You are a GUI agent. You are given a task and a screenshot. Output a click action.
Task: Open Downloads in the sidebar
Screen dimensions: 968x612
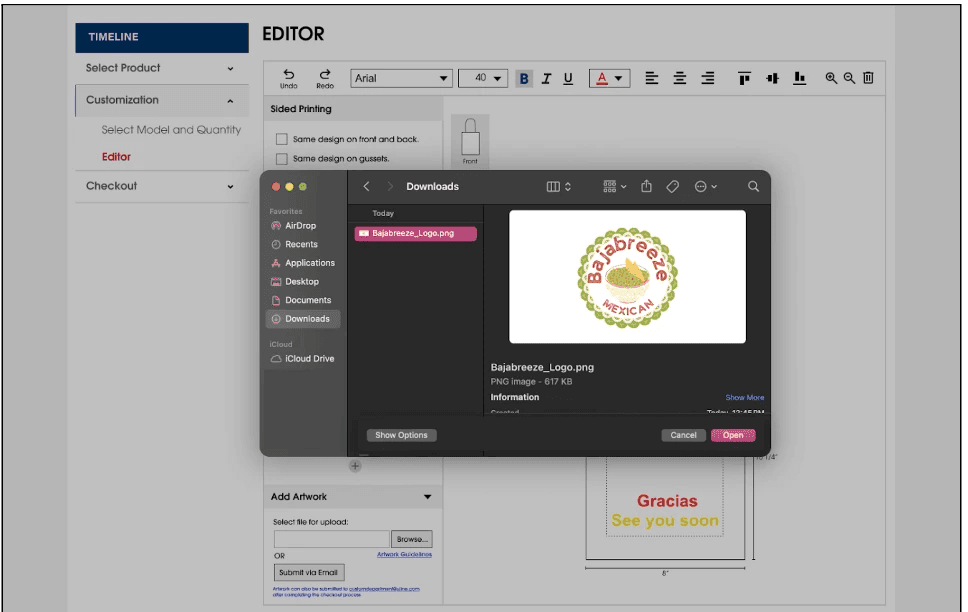click(x=302, y=319)
